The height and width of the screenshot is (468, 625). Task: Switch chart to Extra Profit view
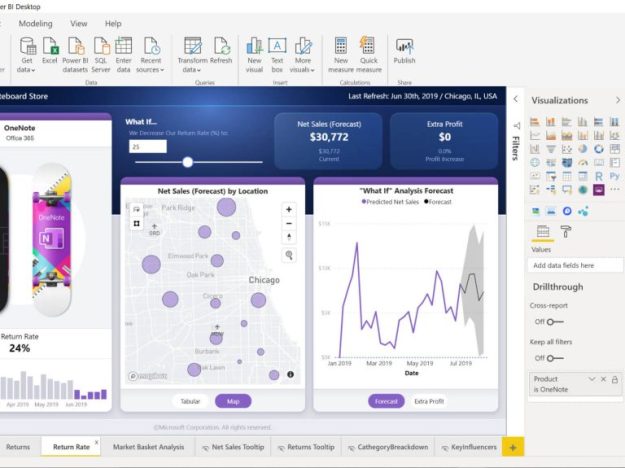tap(429, 401)
